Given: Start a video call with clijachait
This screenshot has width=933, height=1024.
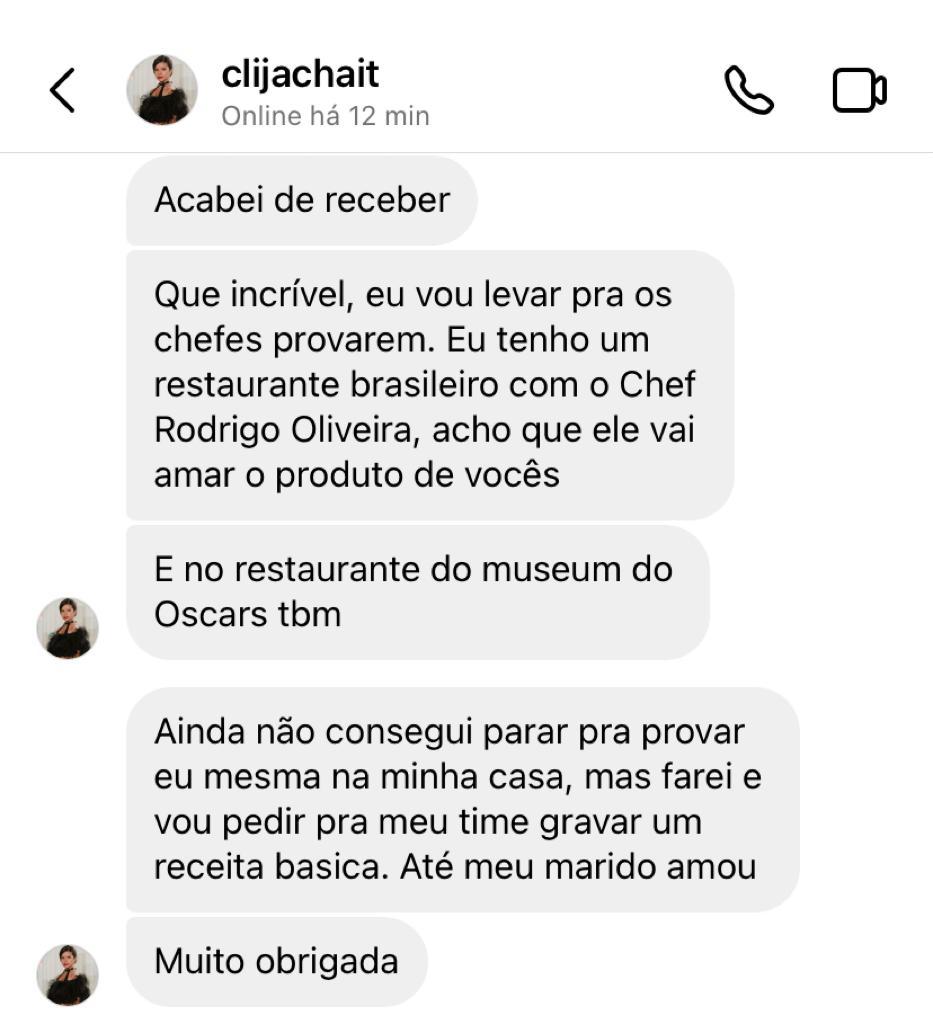Looking at the screenshot, I should click(859, 90).
